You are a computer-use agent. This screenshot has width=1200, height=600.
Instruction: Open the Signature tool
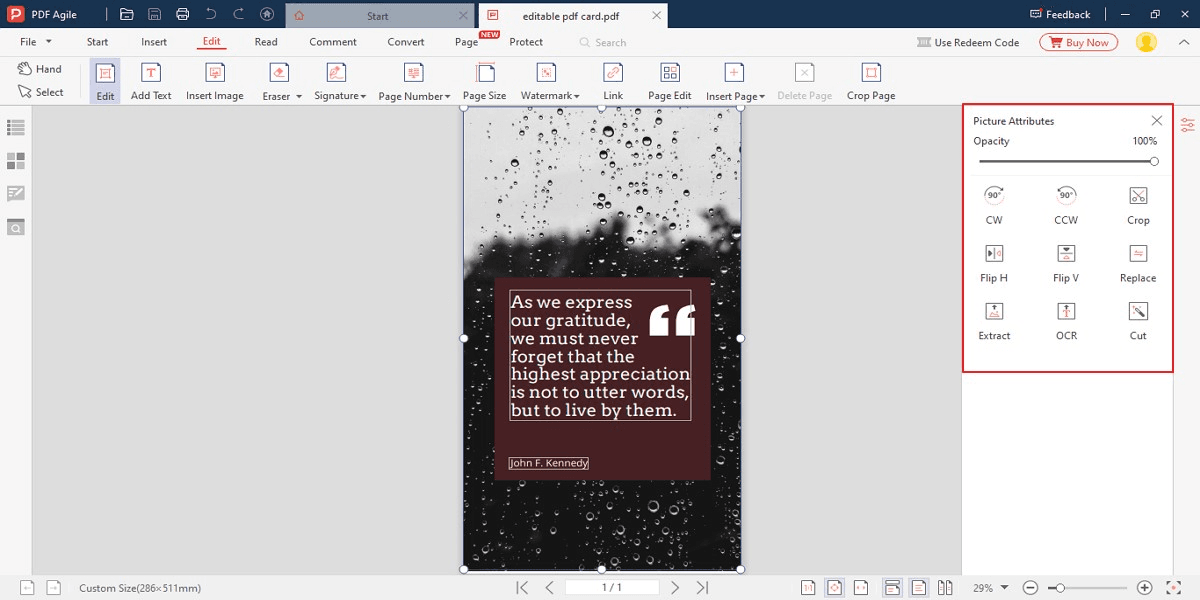pyautogui.click(x=336, y=81)
